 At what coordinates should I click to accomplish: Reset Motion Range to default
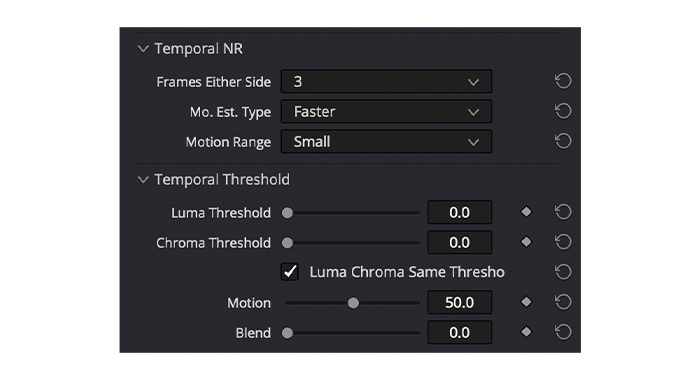[x=563, y=141]
